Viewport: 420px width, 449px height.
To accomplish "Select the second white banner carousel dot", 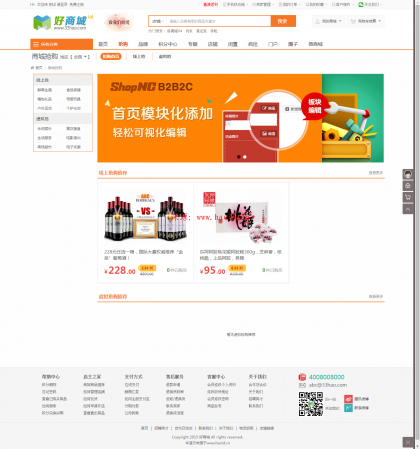I will 245,157.
